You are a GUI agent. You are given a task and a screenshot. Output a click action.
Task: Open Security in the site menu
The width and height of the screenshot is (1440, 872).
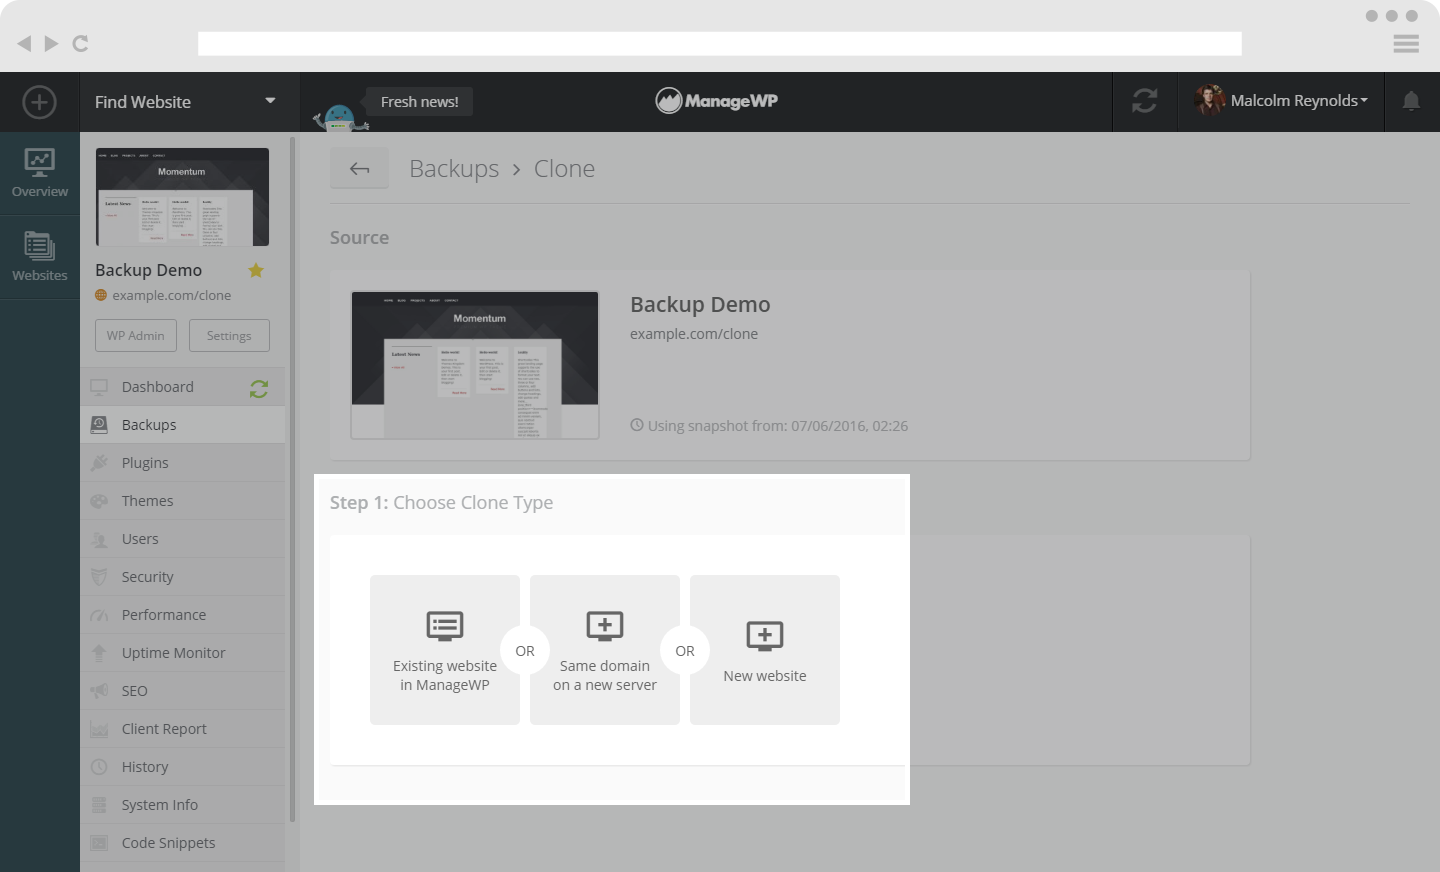tap(182, 577)
